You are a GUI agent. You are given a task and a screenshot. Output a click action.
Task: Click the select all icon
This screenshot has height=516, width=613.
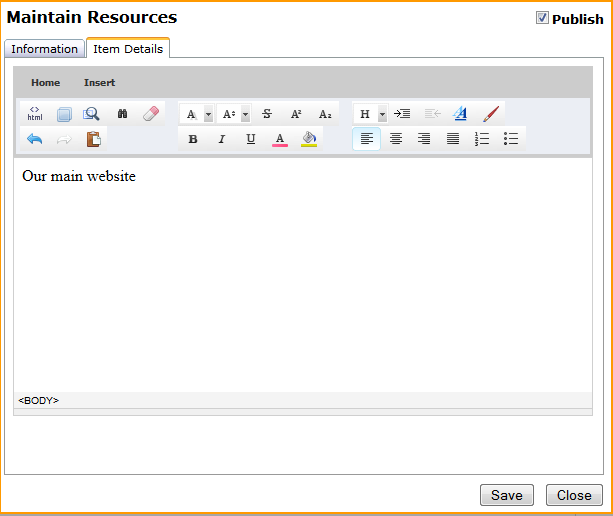pos(64,114)
